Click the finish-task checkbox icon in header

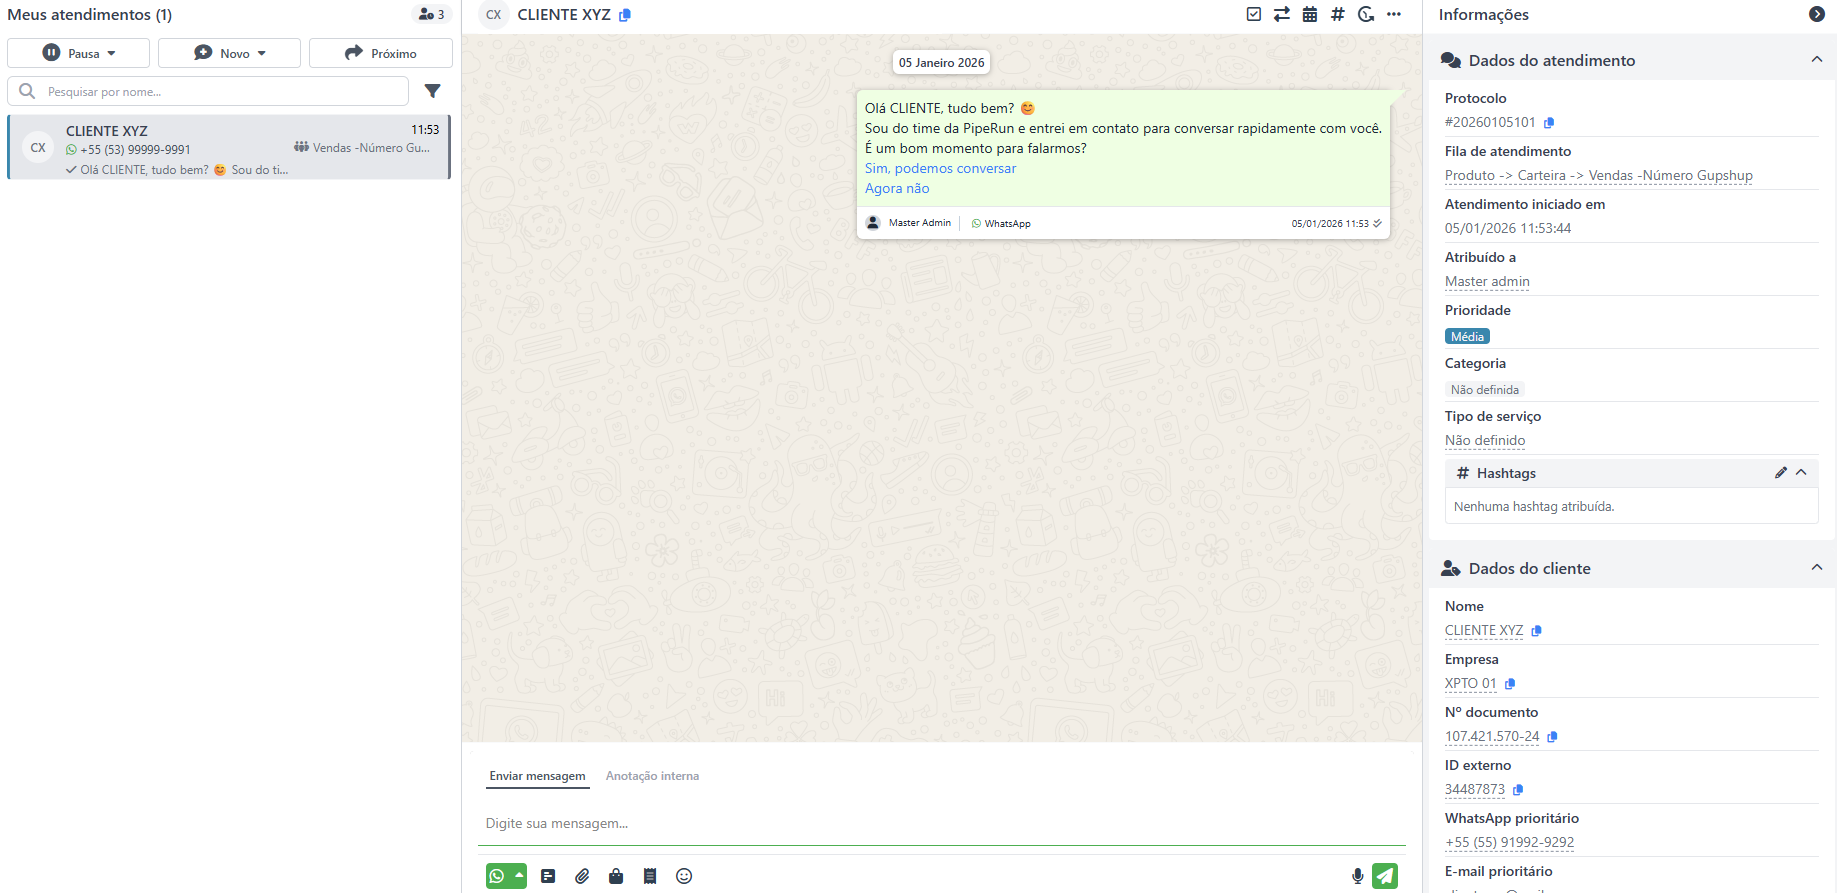pos(1253,14)
